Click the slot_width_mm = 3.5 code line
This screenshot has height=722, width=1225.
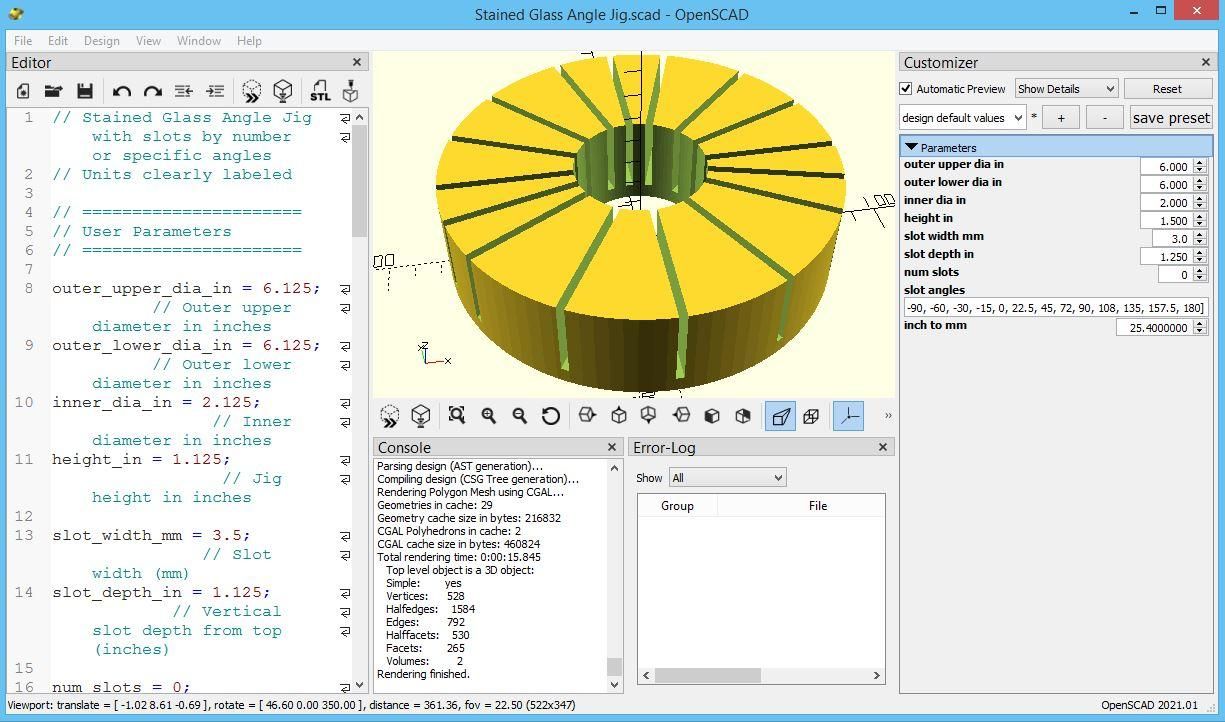151,536
